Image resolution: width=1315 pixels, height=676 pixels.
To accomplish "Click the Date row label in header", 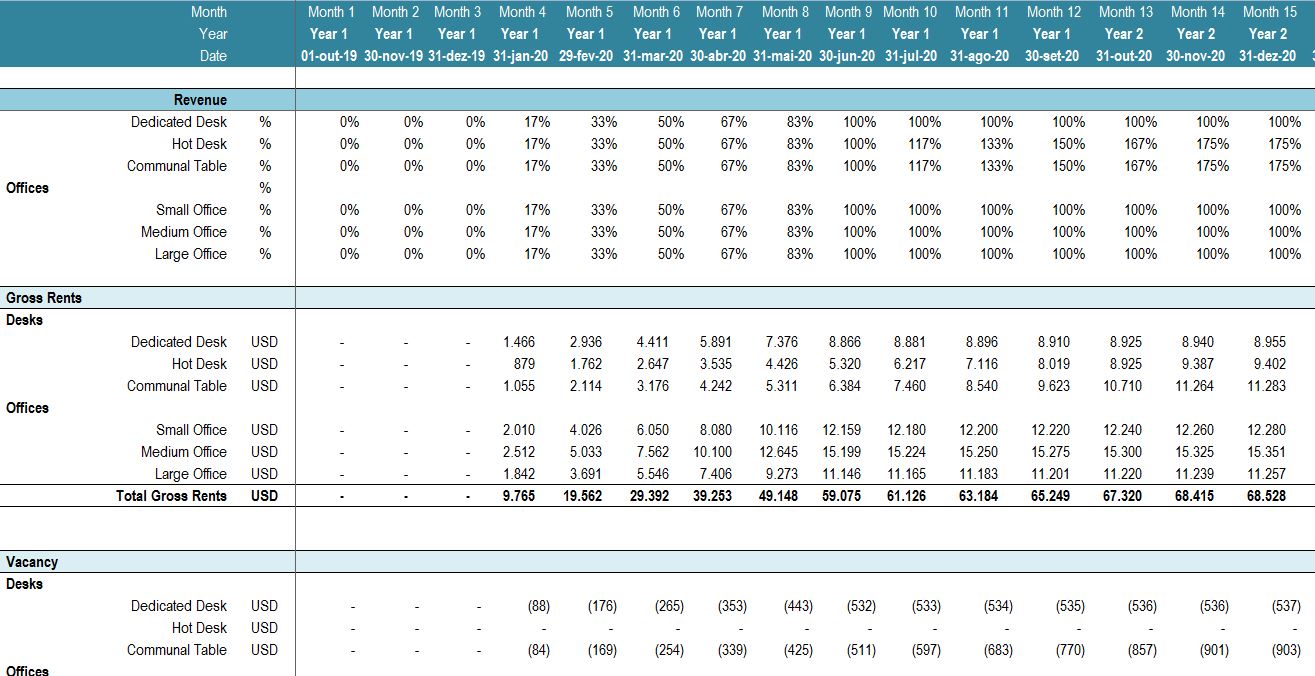I will click(213, 56).
